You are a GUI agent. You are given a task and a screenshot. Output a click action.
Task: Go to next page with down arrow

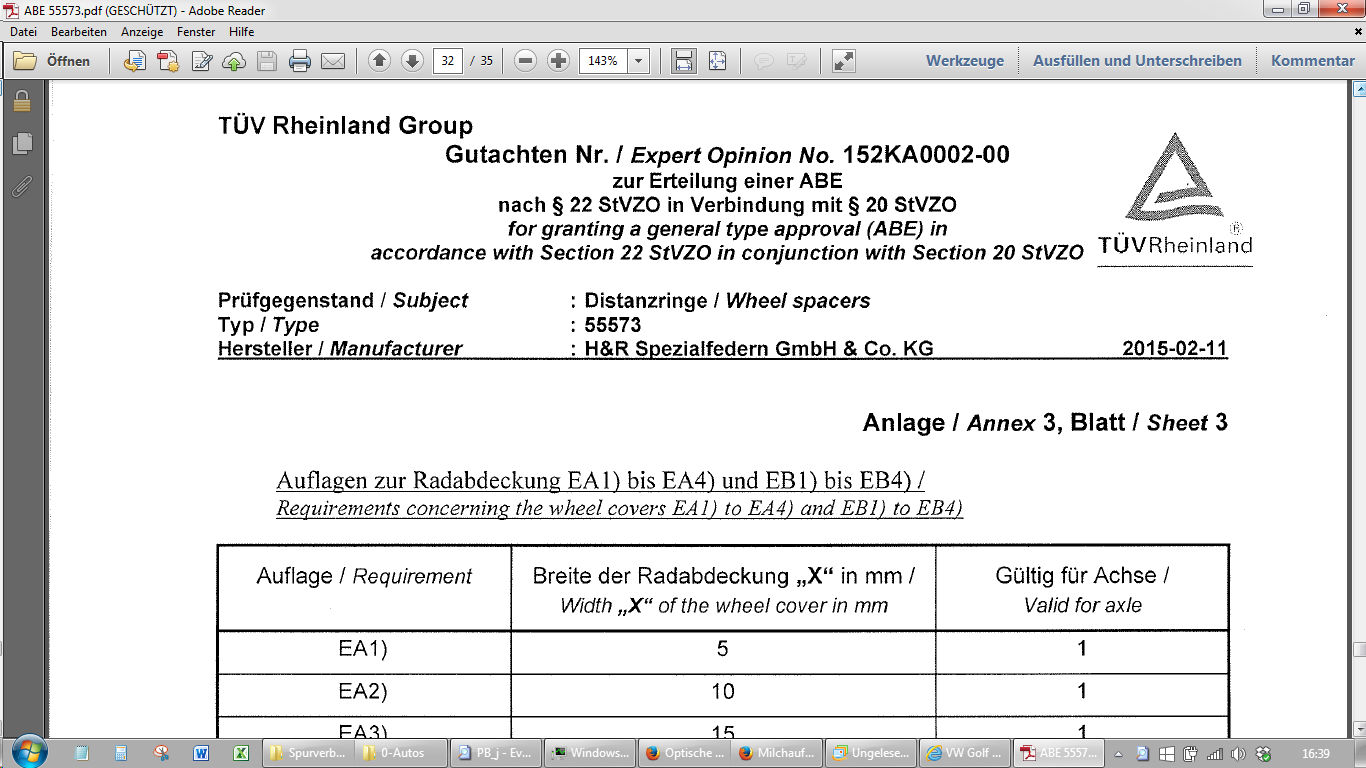[412, 61]
